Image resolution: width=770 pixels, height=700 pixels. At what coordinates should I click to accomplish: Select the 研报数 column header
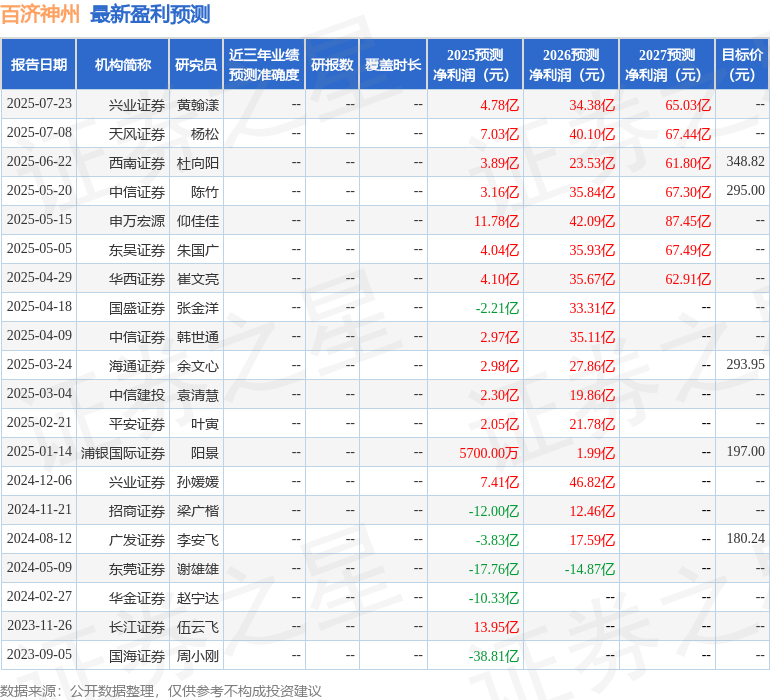coord(332,64)
